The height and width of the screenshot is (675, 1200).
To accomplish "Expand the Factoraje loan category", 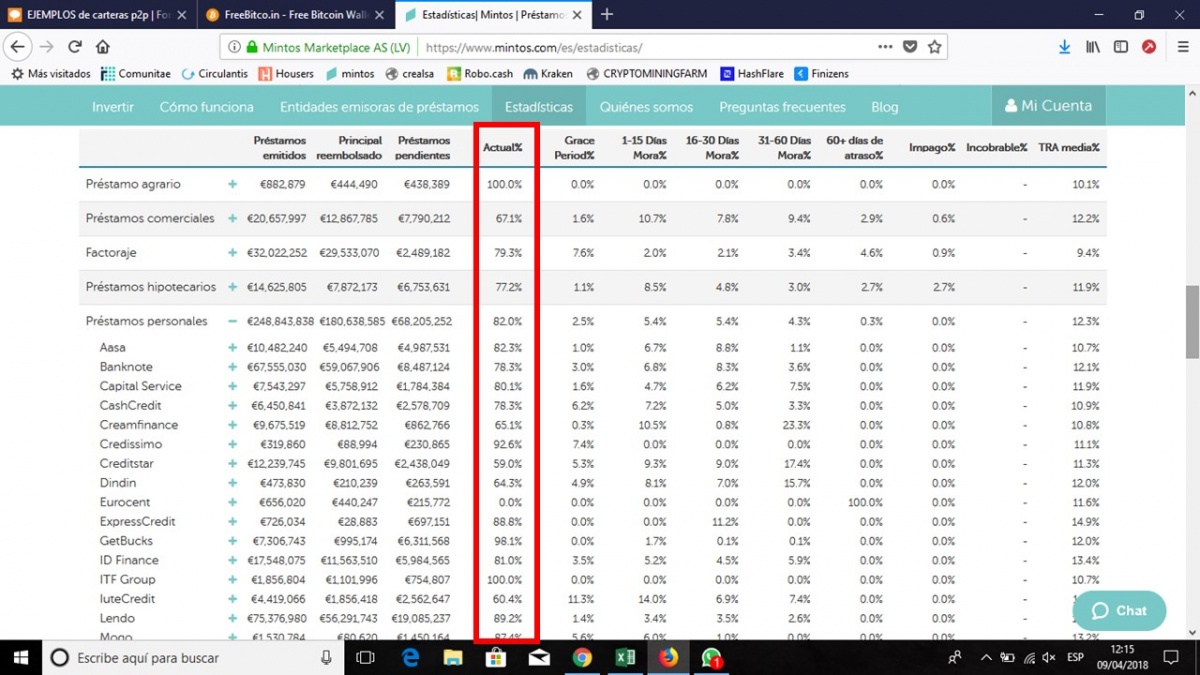I will click(x=232, y=253).
